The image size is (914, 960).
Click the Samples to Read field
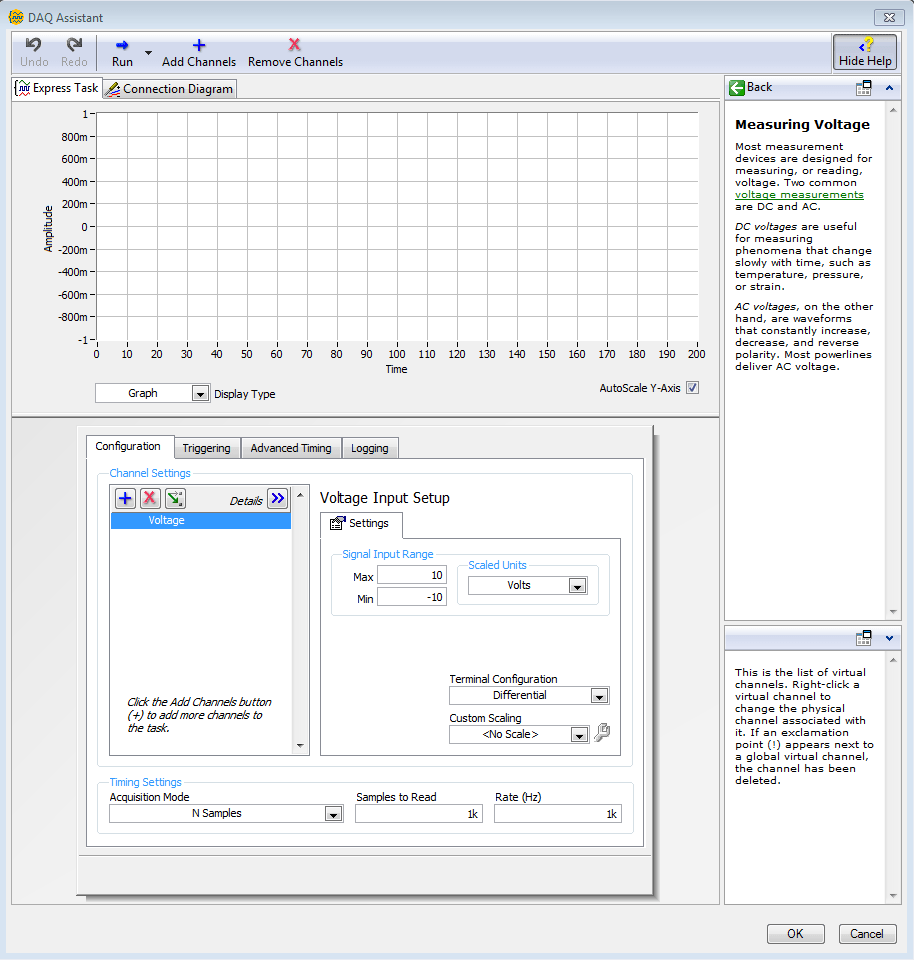[418, 813]
